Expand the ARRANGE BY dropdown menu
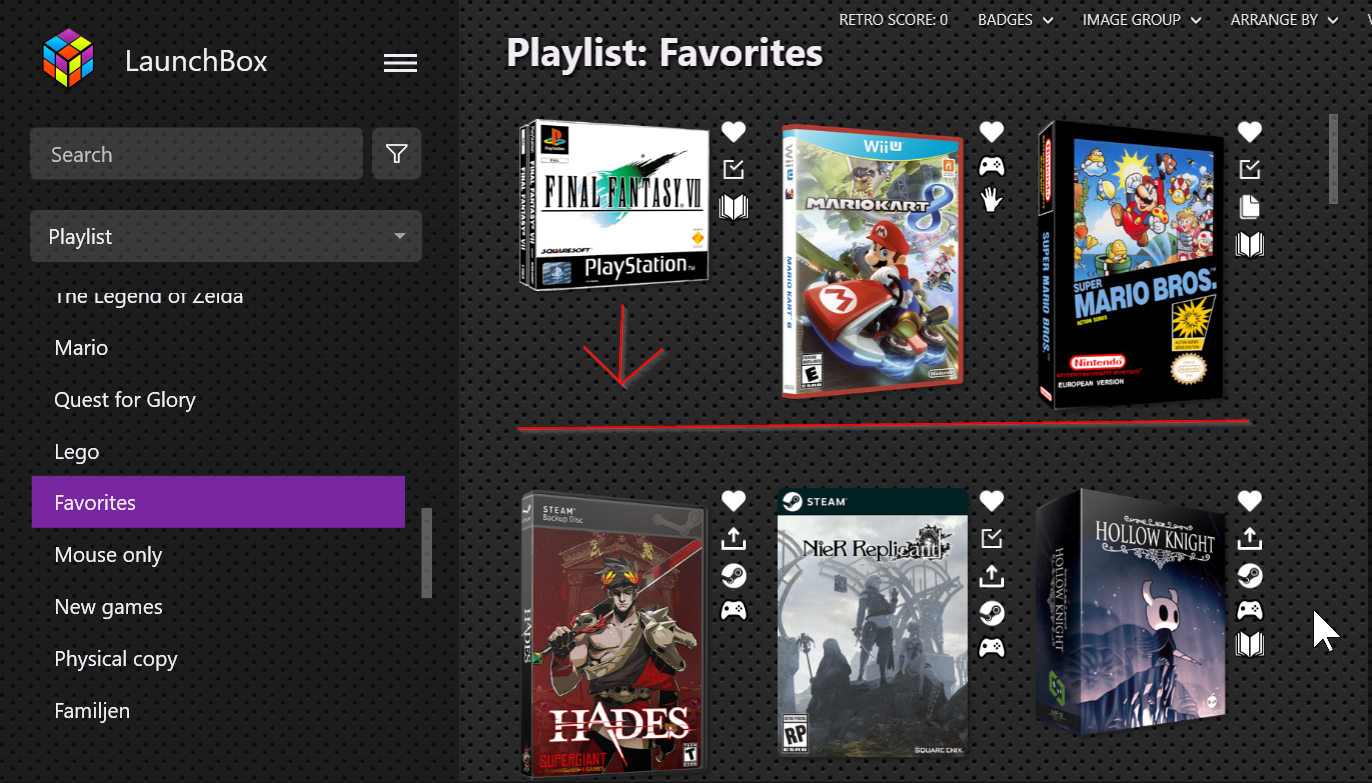This screenshot has width=1372, height=783. [1285, 19]
